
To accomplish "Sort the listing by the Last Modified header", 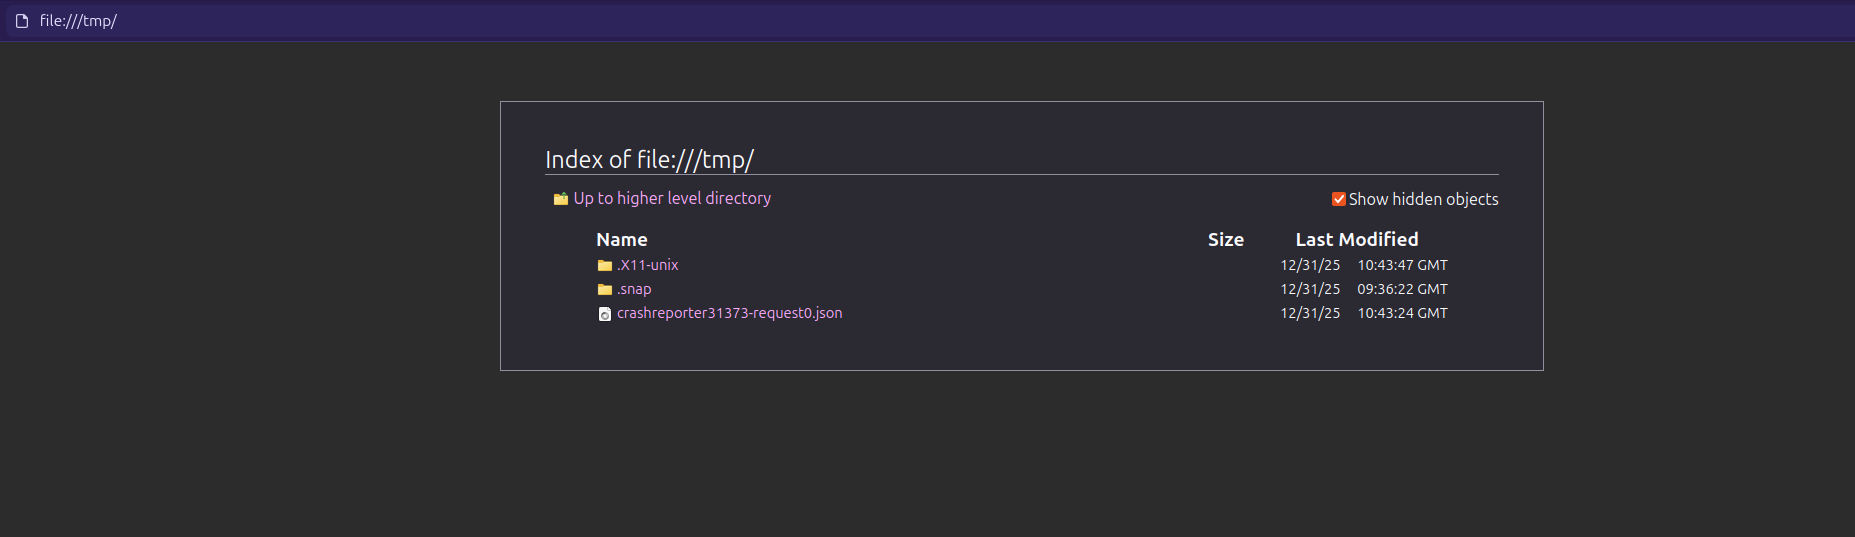I will pyautogui.click(x=1356, y=240).
